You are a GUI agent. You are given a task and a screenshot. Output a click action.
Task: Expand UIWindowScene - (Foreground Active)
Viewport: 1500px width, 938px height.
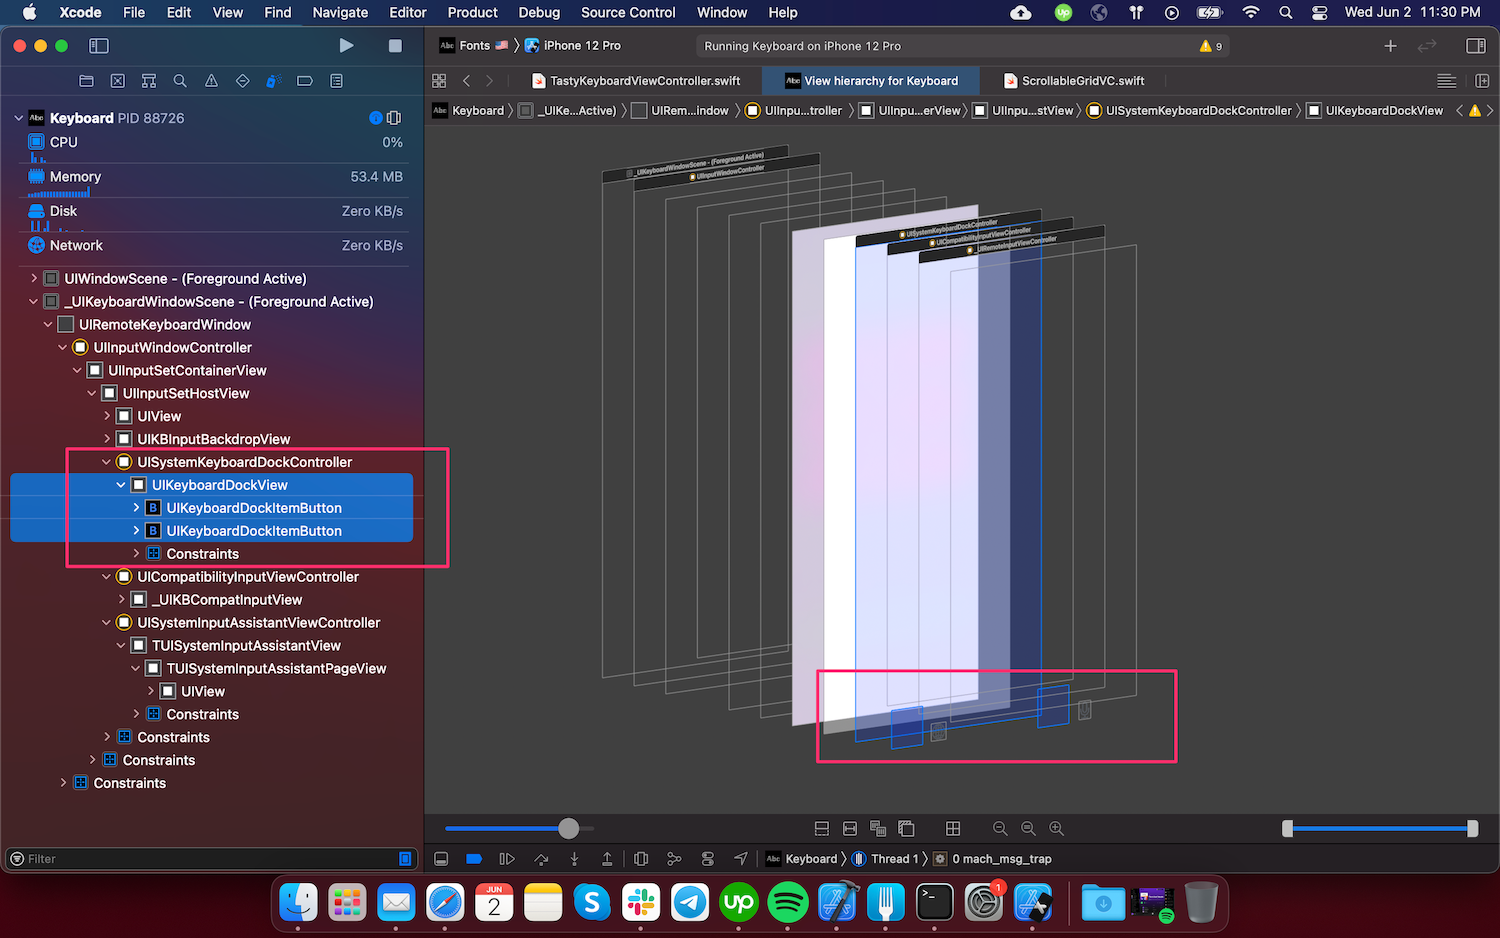[x=34, y=279]
